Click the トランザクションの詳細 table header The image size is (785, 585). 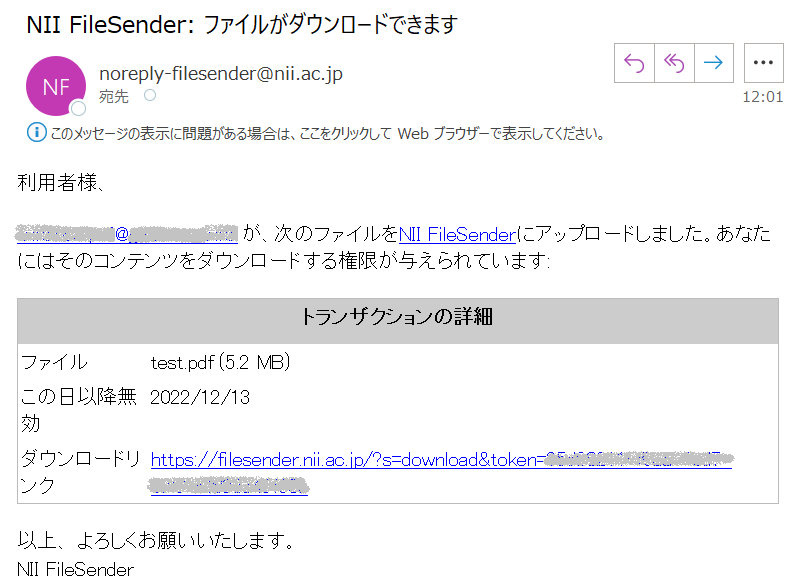(x=397, y=318)
